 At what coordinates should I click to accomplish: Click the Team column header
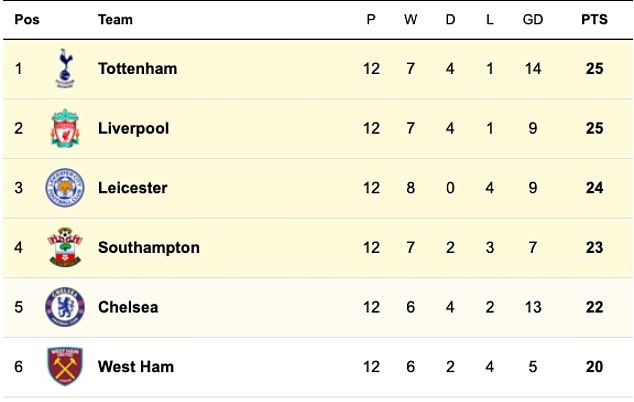(x=115, y=19)
